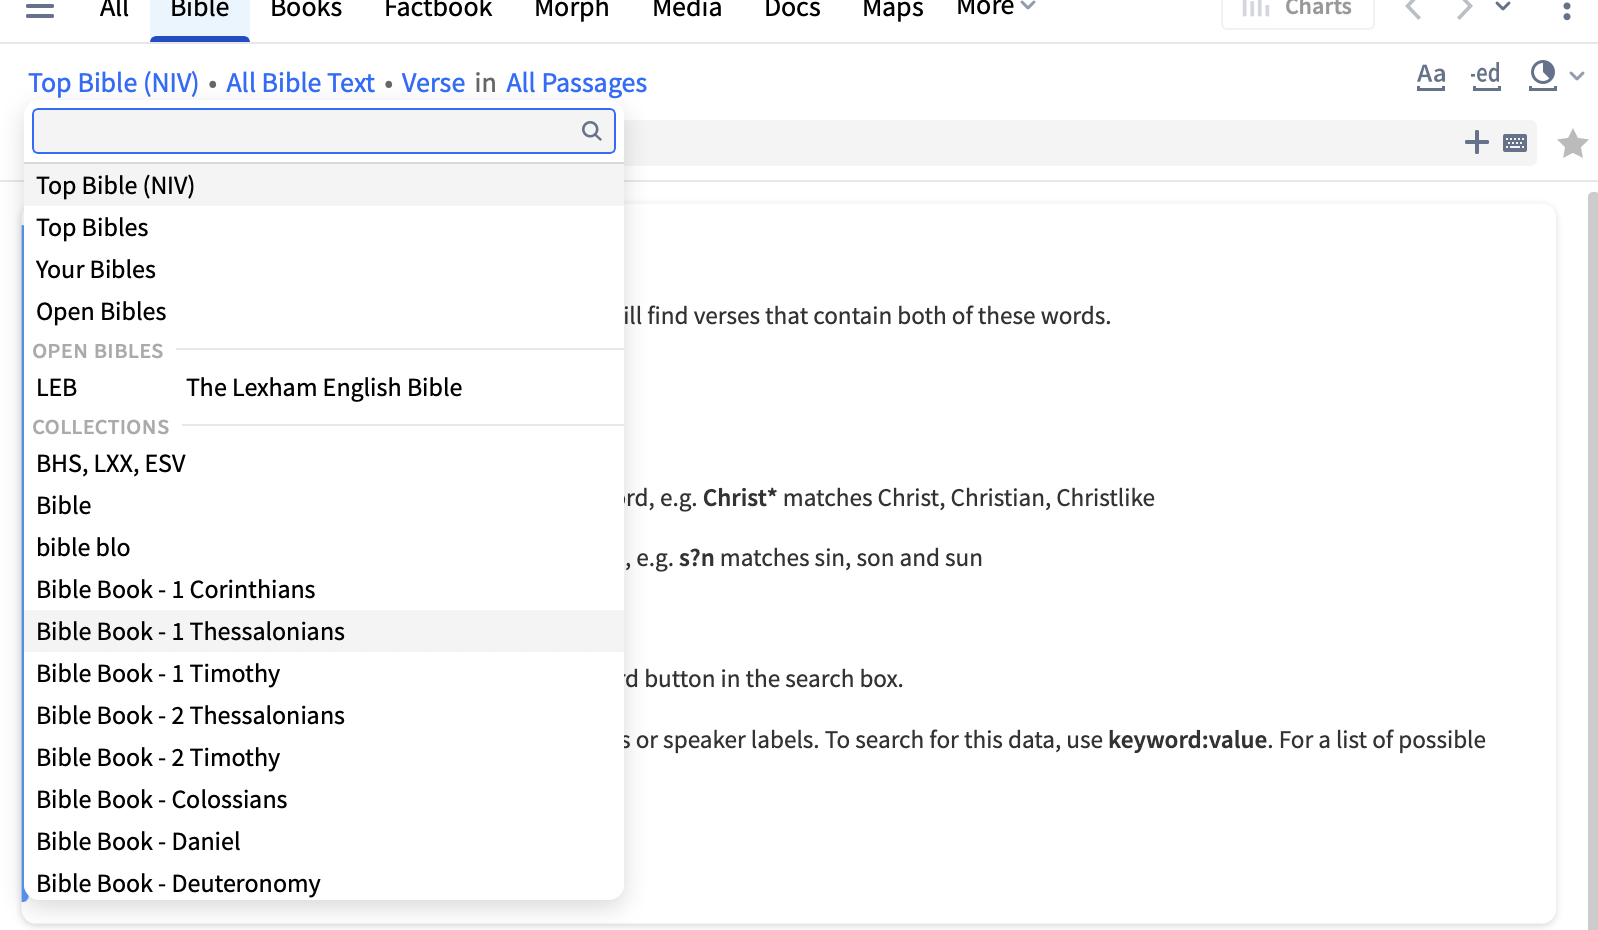The image size is (1598, 930).
Task: Toggle the pie-shaped search option icon
Action: coord(1543,75)
